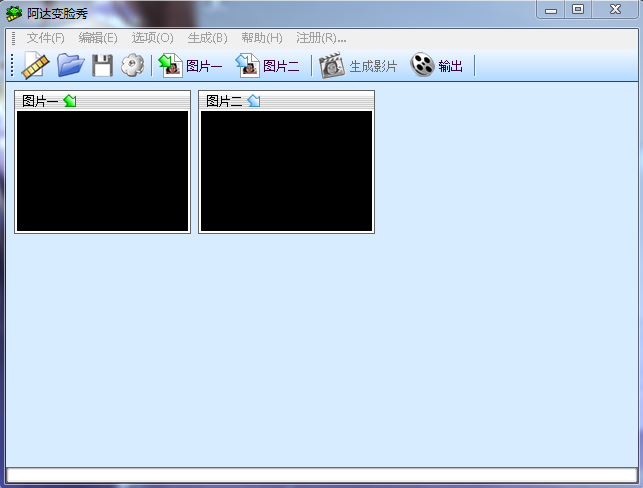Open the 生成(B) menu

(x=207, y=38)
